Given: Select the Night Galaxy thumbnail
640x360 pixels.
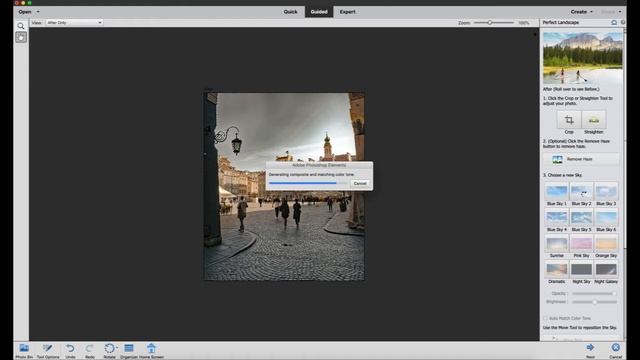Looking at the screenshot, I should [x=606, y=270].
